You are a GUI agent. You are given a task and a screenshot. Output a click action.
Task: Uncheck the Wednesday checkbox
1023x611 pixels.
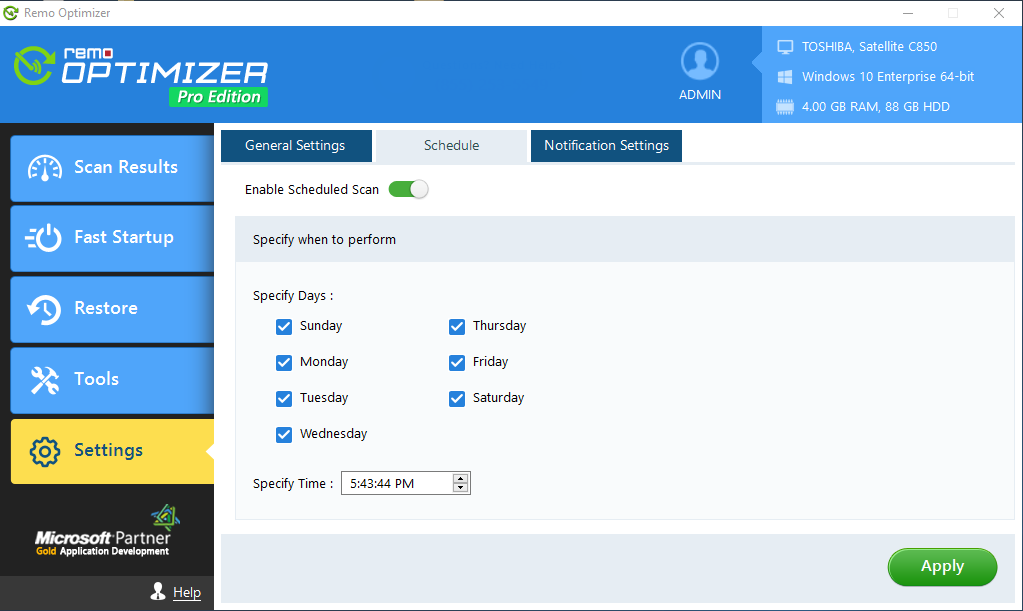[x=284, y=434]
